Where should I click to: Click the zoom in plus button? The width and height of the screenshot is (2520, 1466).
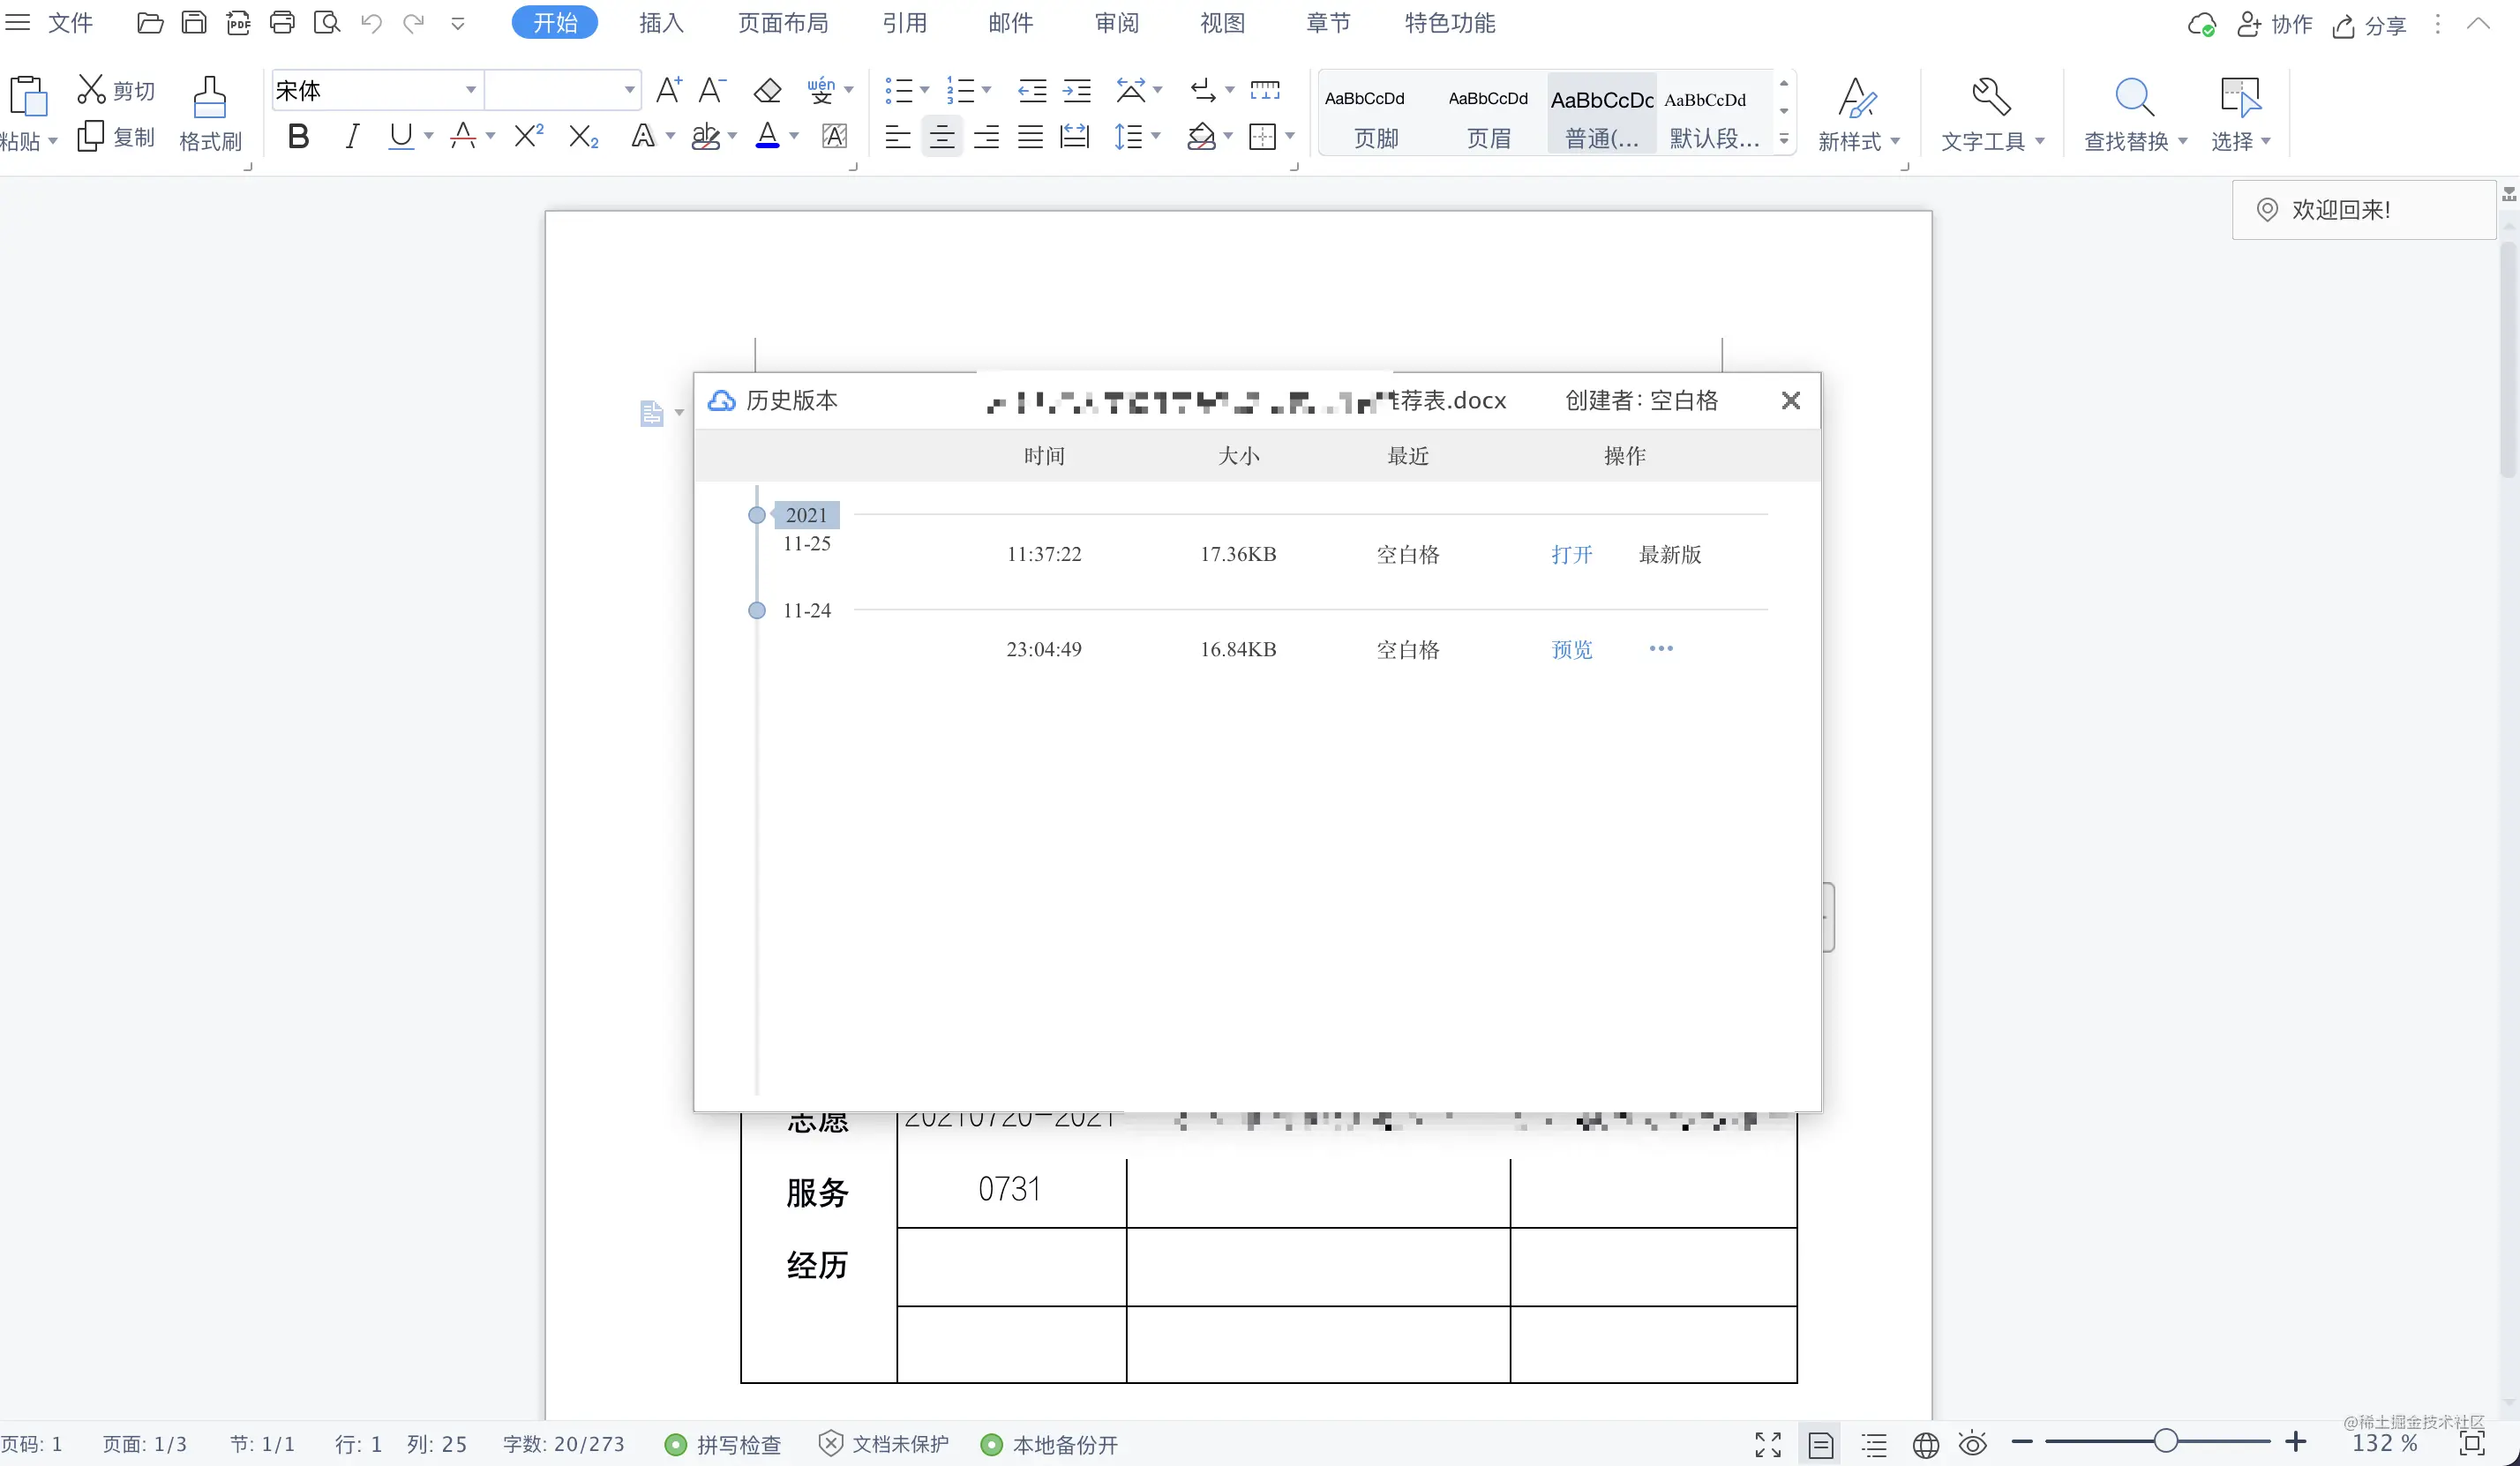(x=2296, y=1441)
